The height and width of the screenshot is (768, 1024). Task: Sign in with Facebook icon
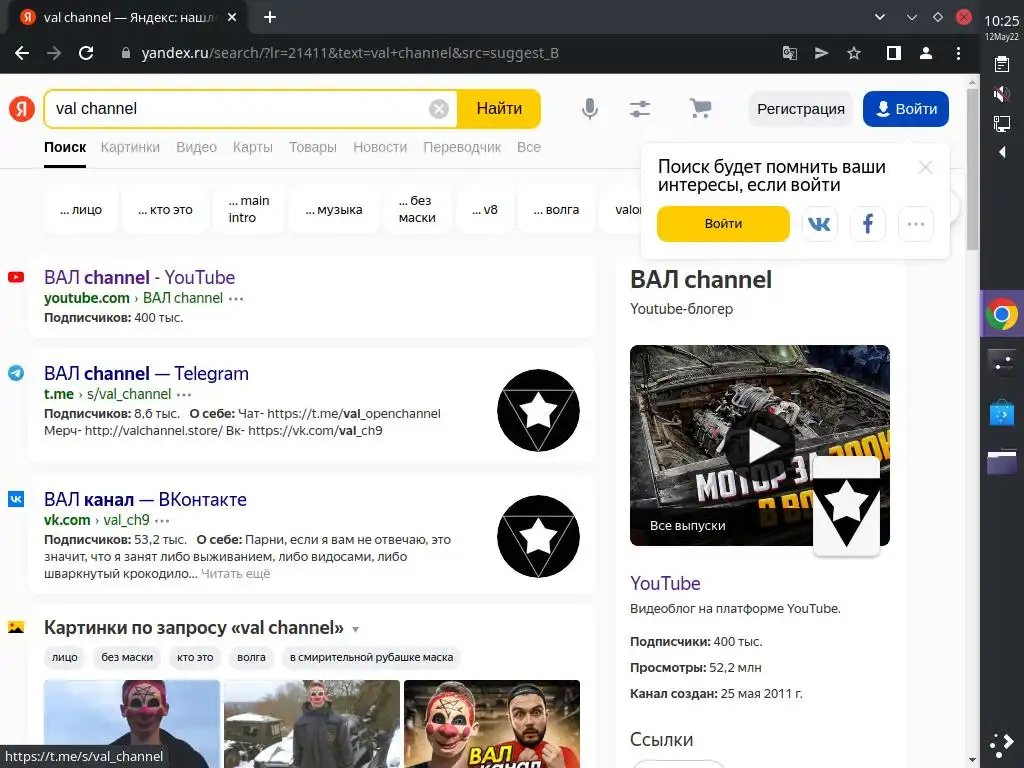tap(867, 224)
